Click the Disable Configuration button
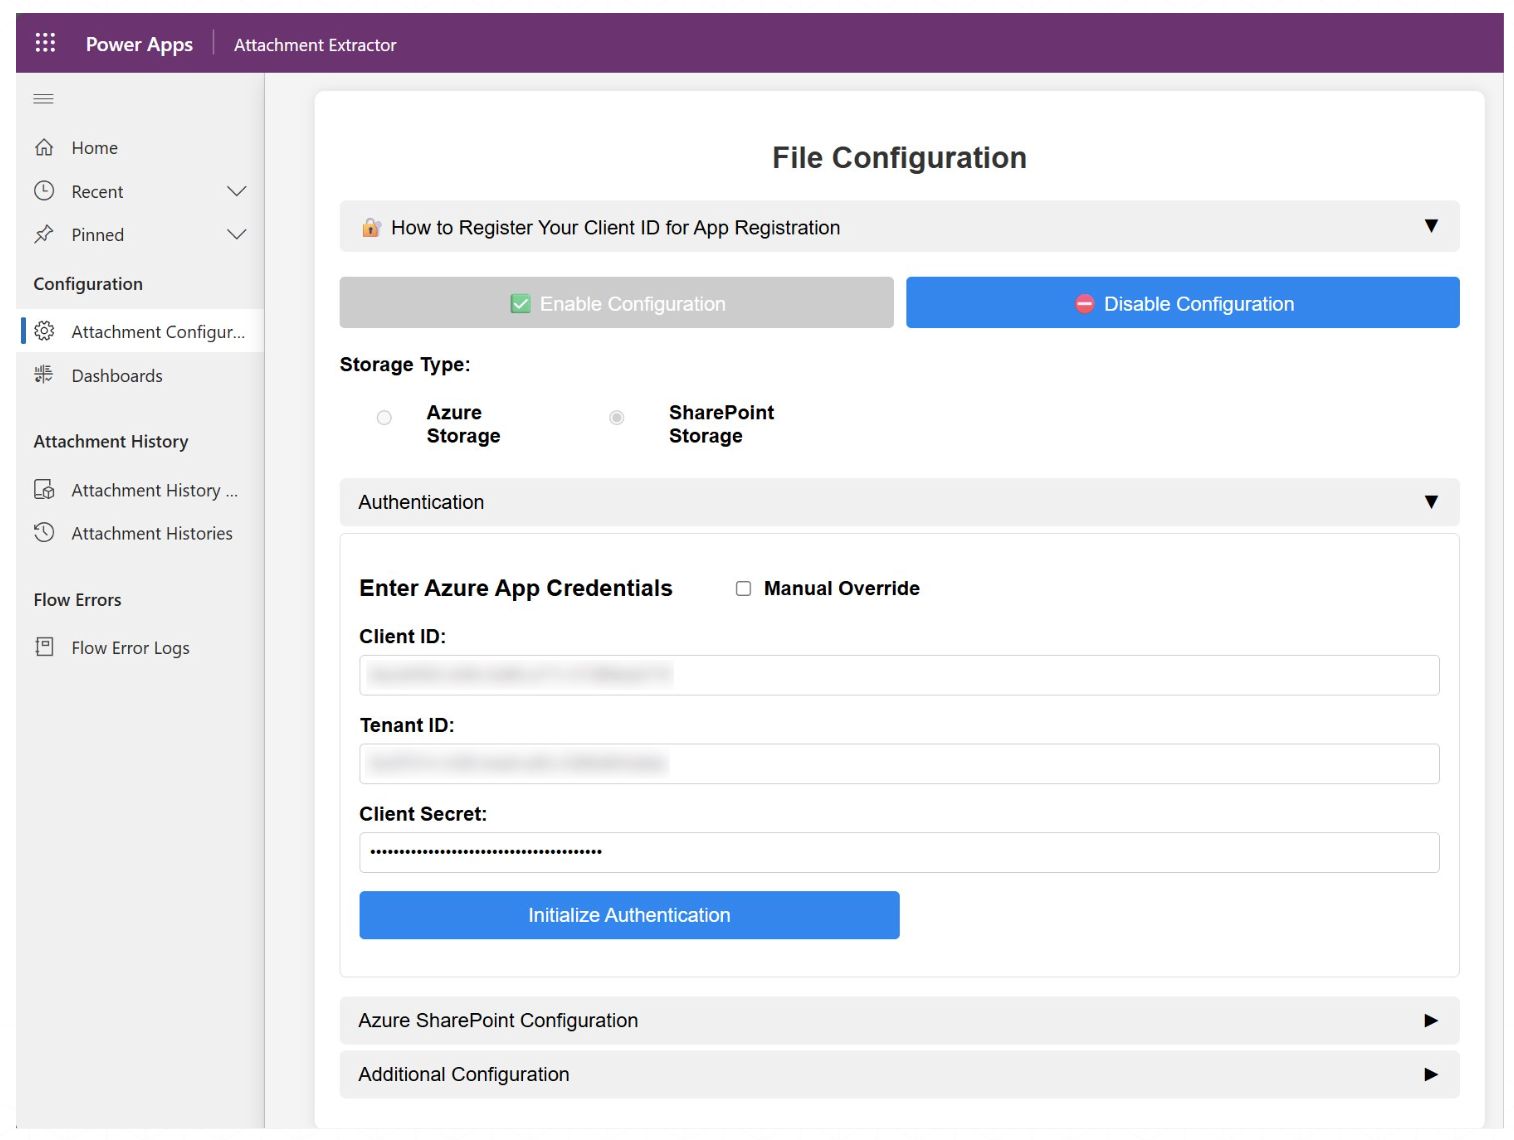This screenshot has height=1140, width=1514. 1182,303
